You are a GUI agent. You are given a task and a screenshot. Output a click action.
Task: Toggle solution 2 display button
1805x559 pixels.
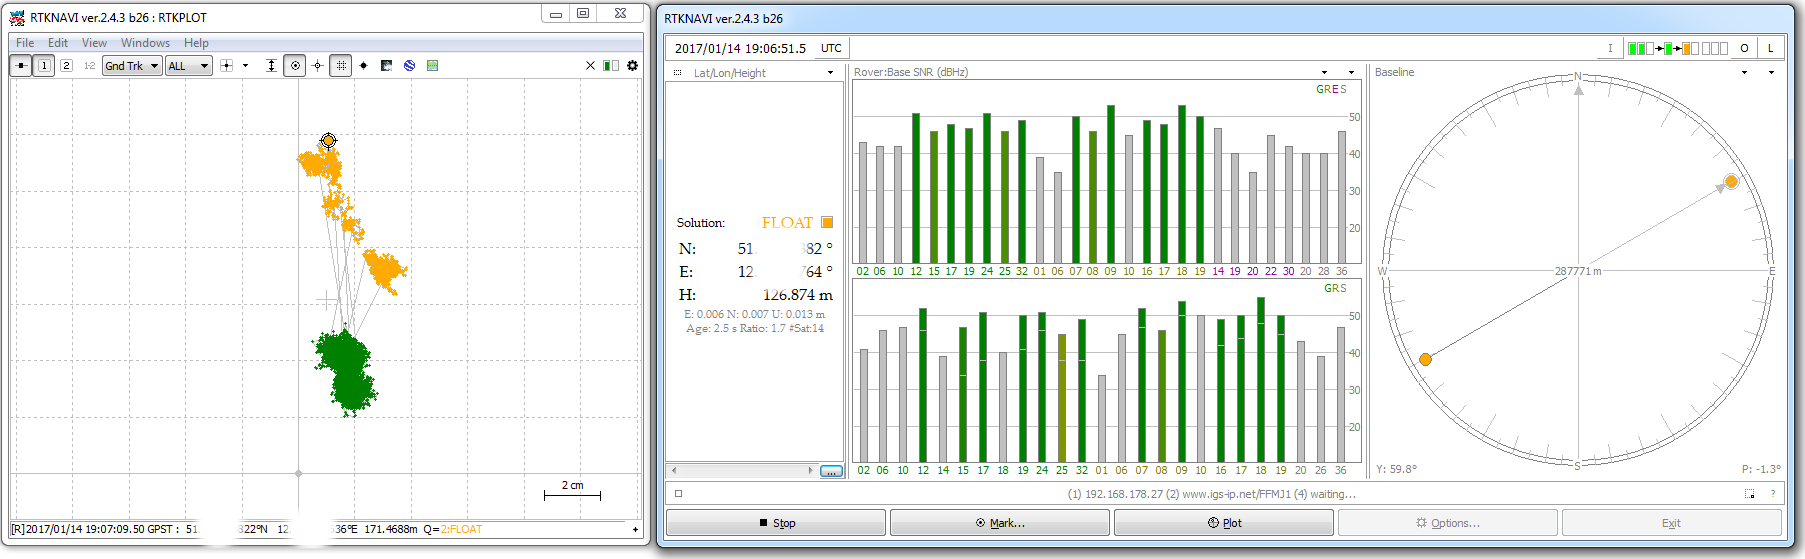66,66
